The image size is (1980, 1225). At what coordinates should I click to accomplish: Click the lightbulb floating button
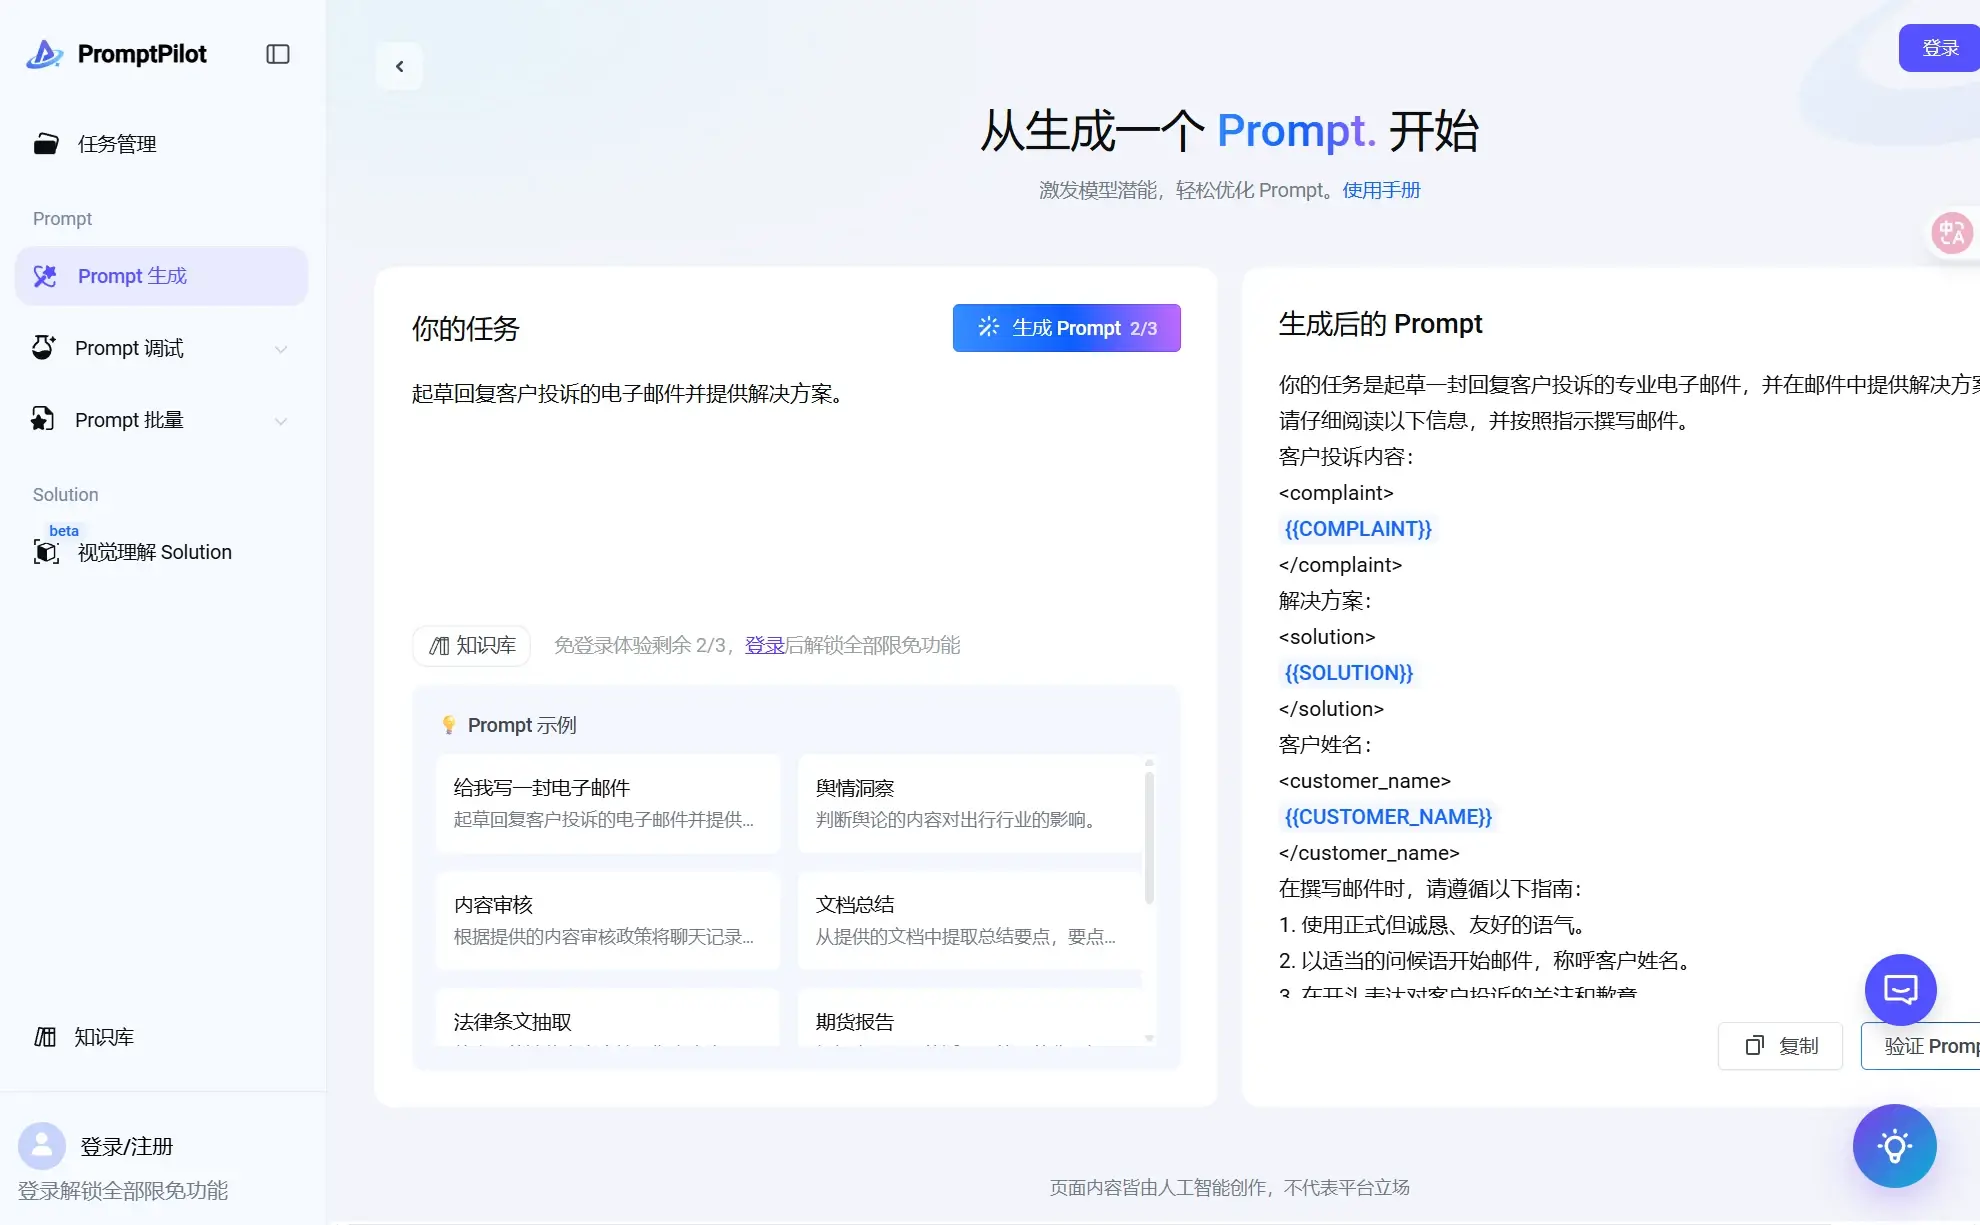(x=1894, y=1146)
